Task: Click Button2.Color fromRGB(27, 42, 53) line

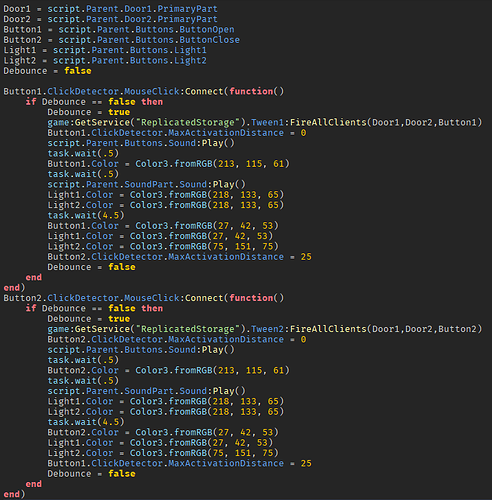Action: 163,432
